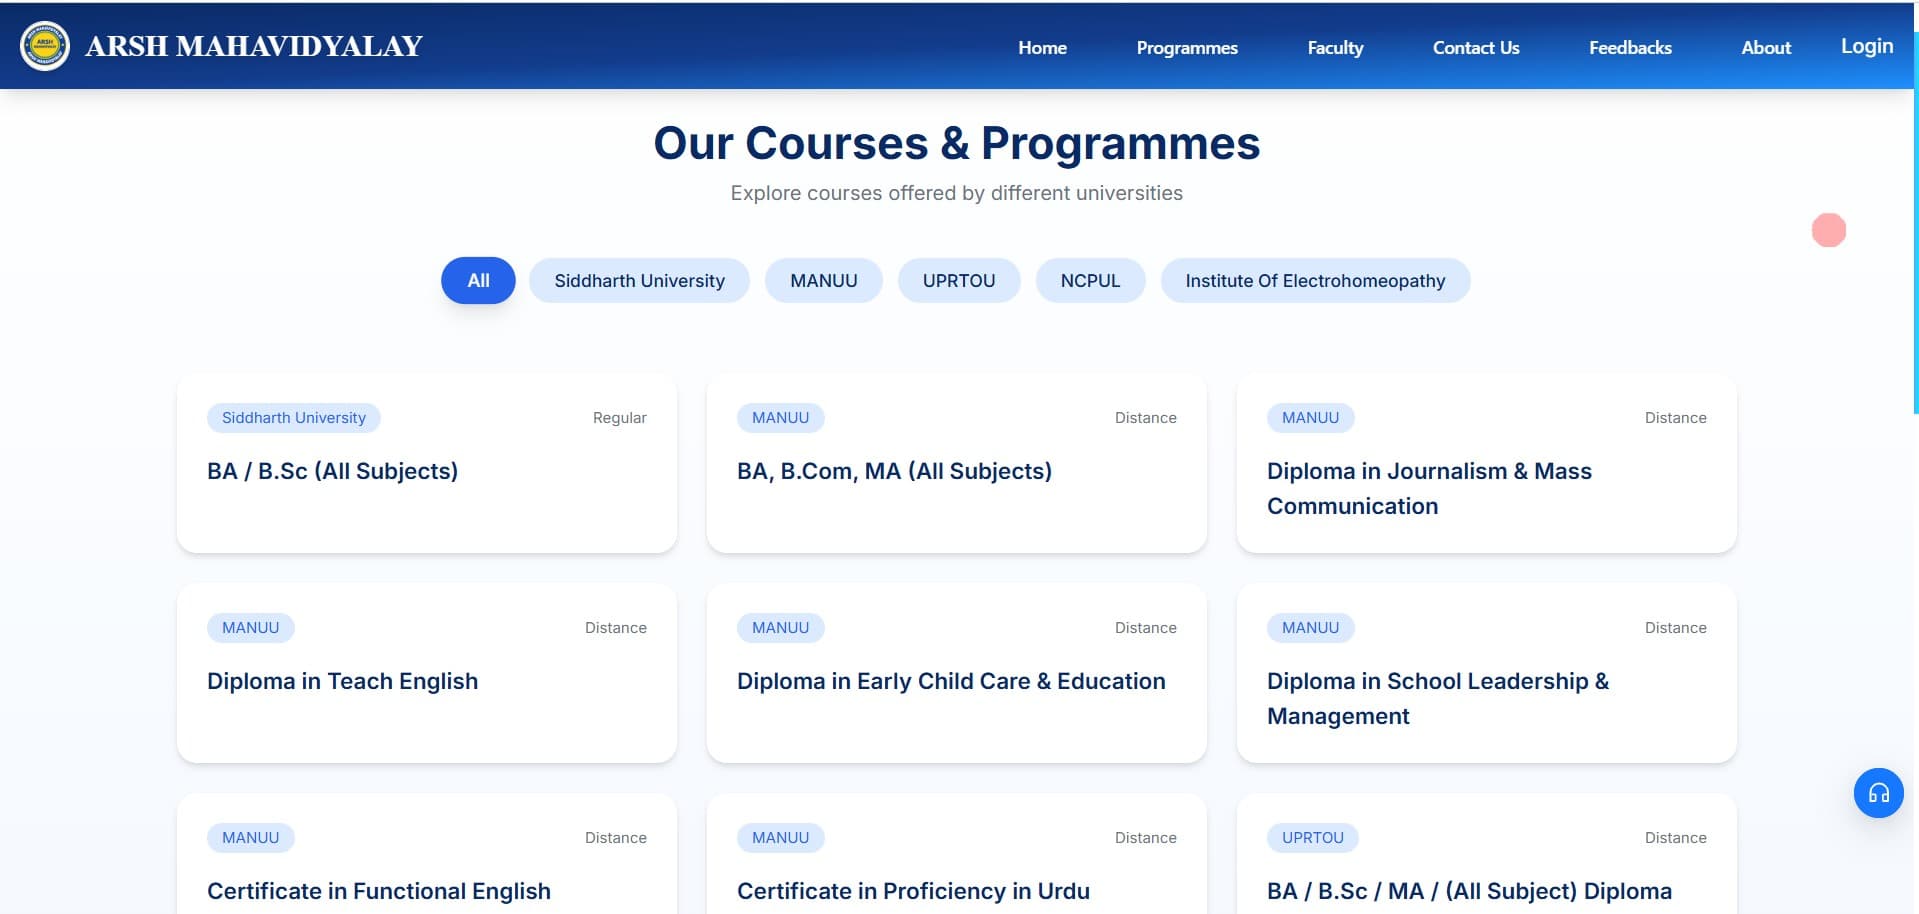Click Siddharth University badge on BA / B.Sc card
This screenshot has height=914, width=1919.
(x=294, y=418)
